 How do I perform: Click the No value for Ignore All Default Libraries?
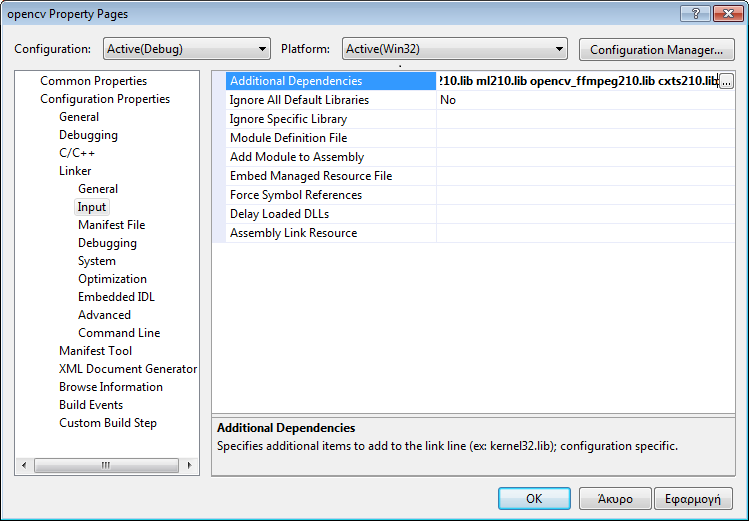click(x=586, y=100)
